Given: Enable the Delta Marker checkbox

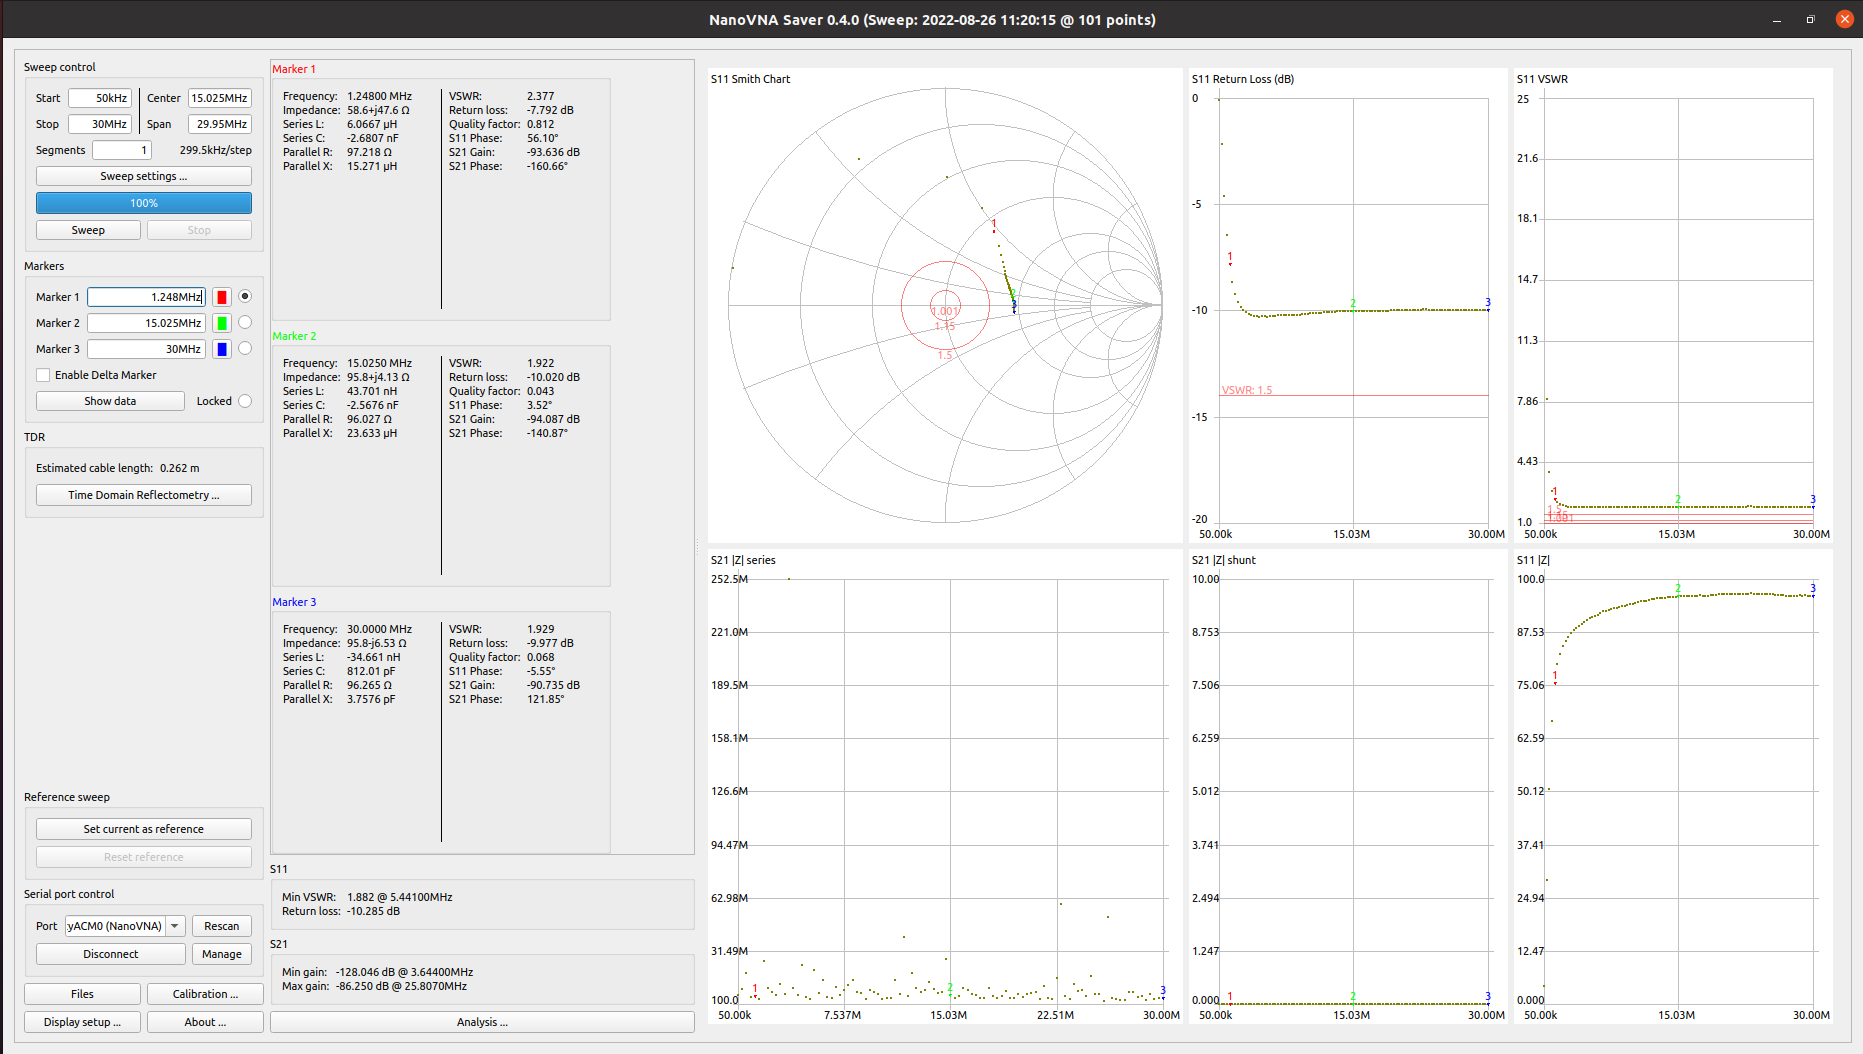Looking at the screenshot, I should coord(43,375).
